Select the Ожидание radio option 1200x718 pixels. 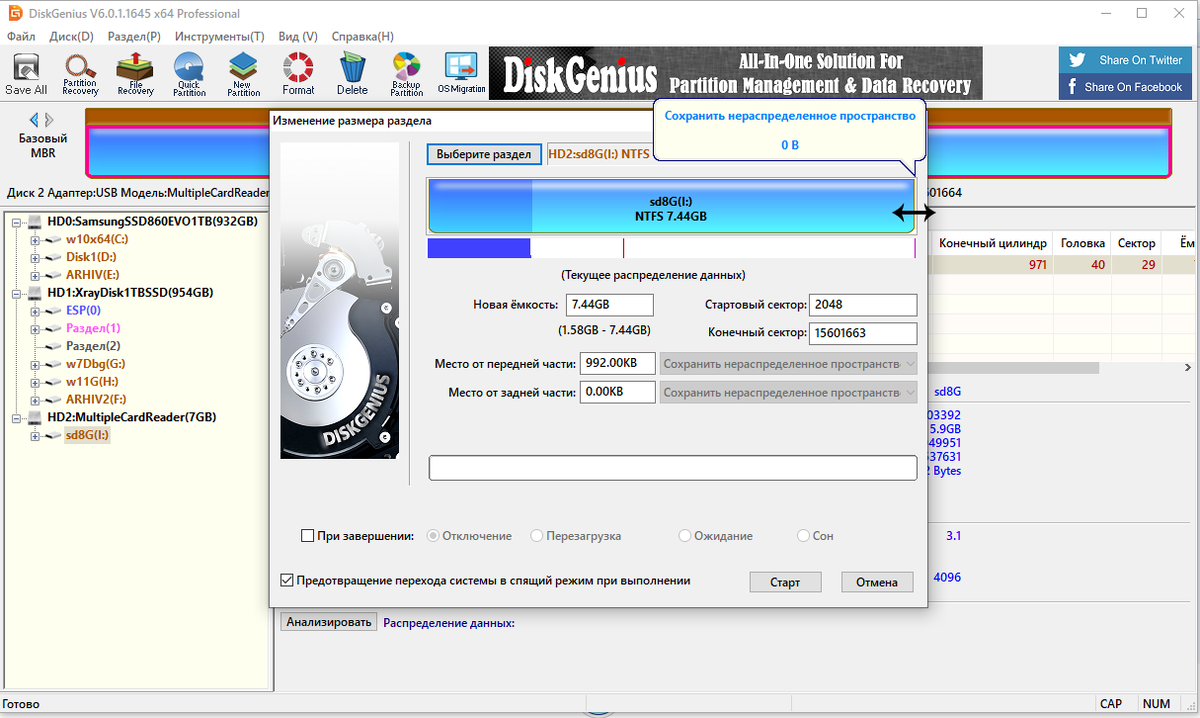pyautogui.click(x=685, y=536)
